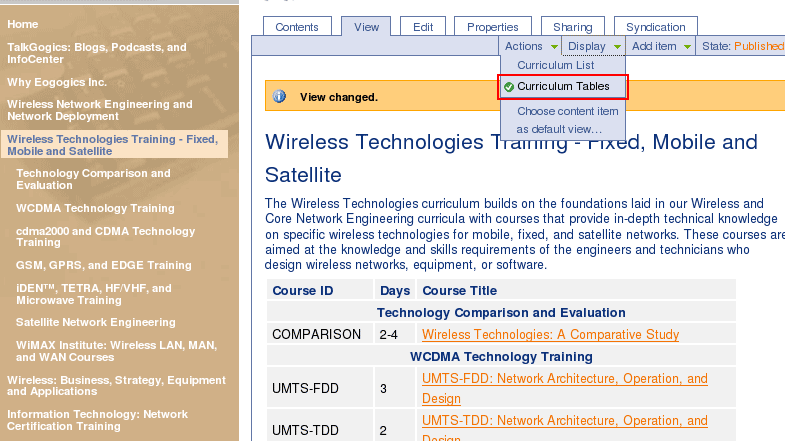Select Wireless Technologies Training sidebar item
785x441 pixels.
tap(114, 145)
